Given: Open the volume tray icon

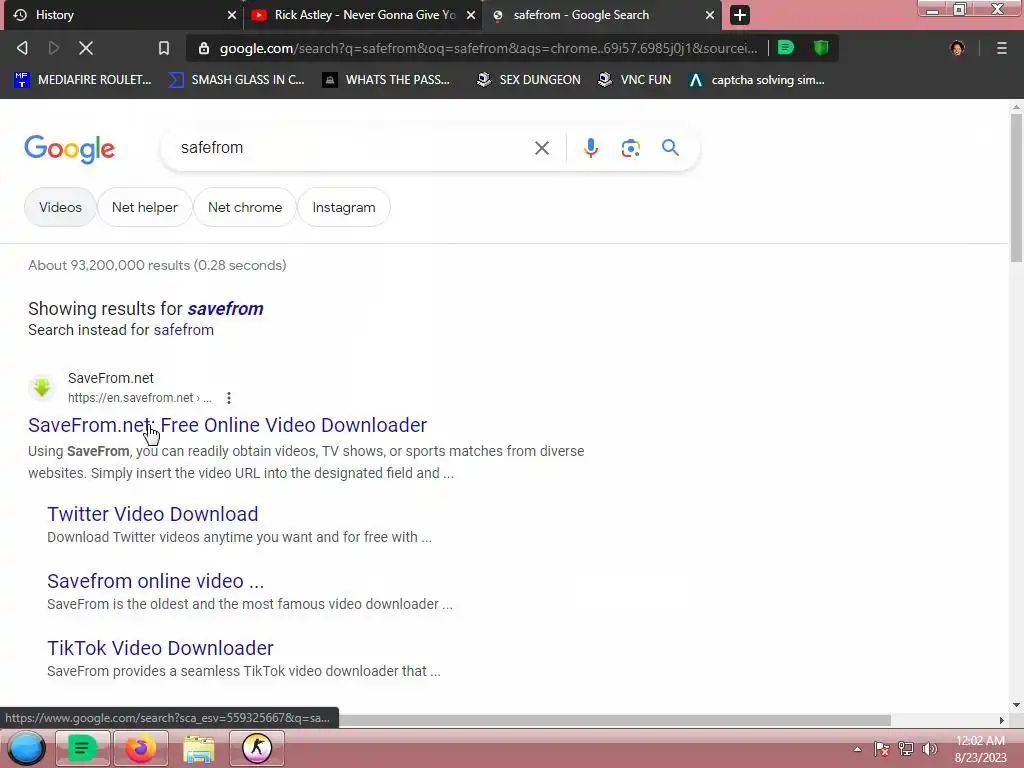Looking at the screenshot, I should (929, 749).
